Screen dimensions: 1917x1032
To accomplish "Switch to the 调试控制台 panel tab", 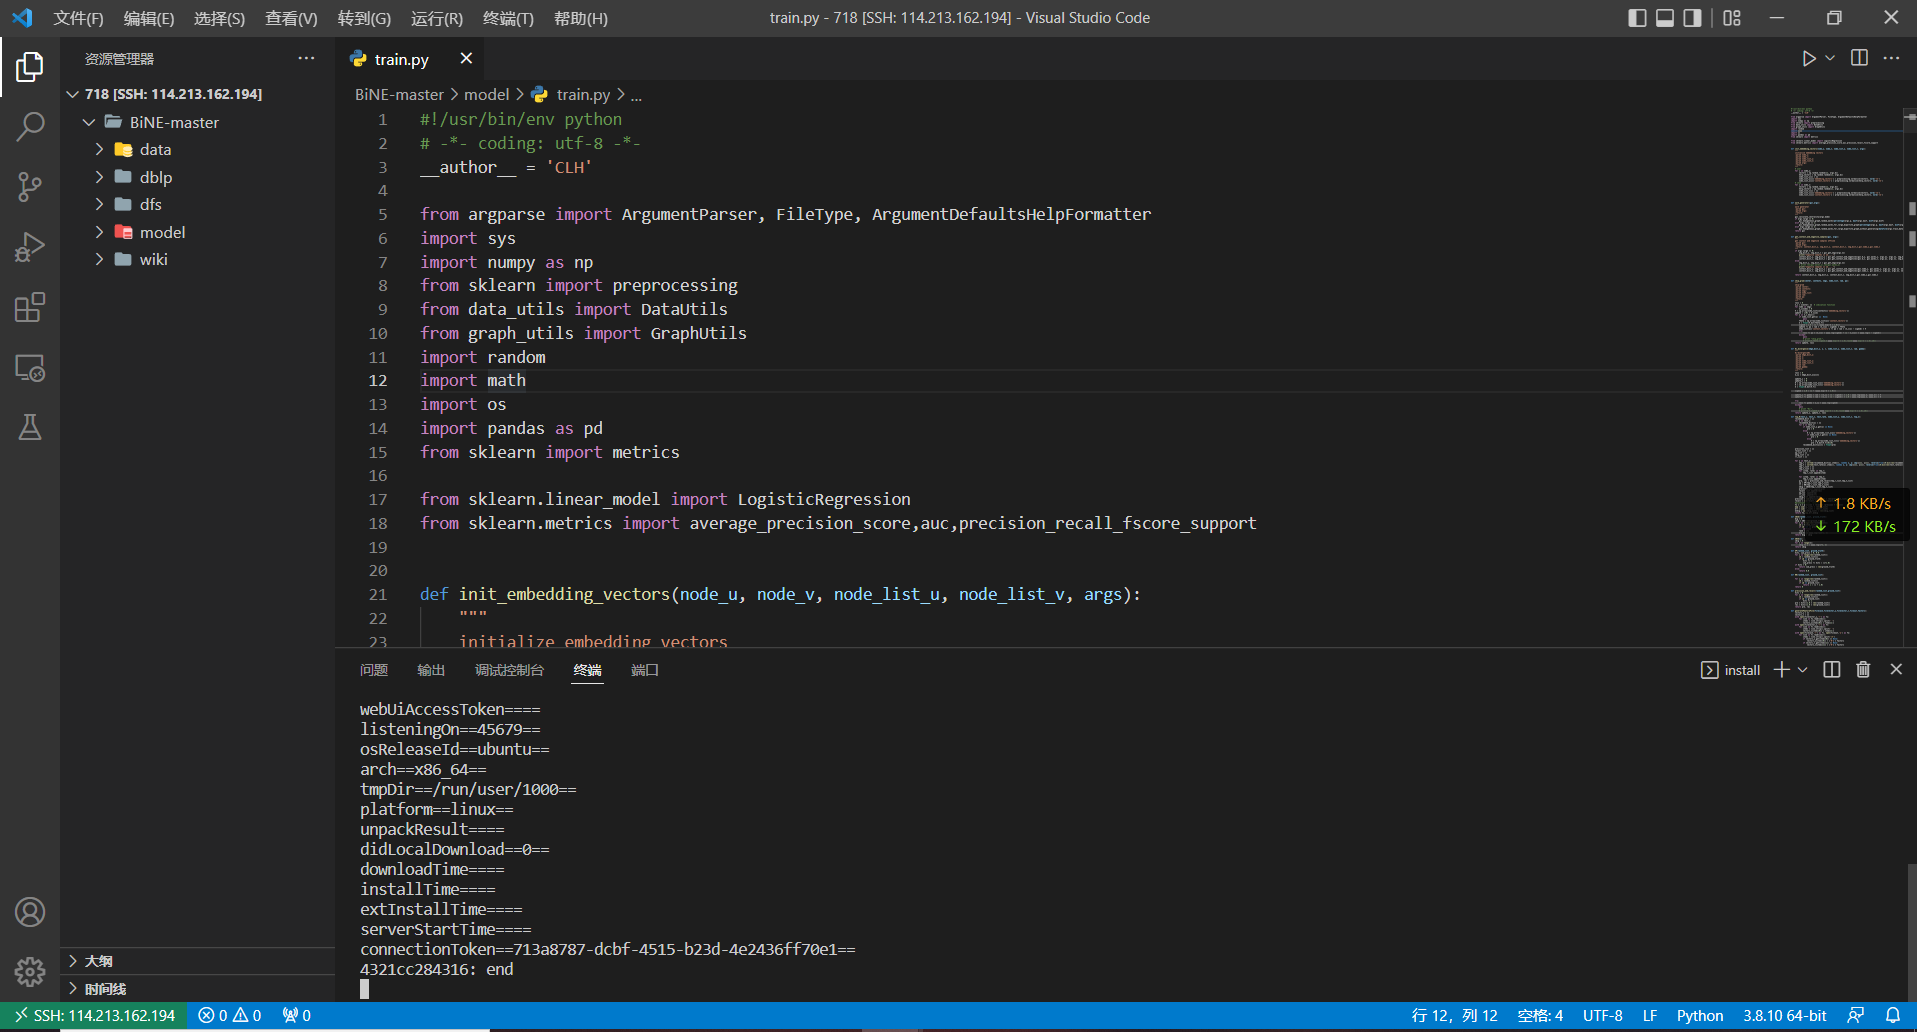I will coord(510,670).
